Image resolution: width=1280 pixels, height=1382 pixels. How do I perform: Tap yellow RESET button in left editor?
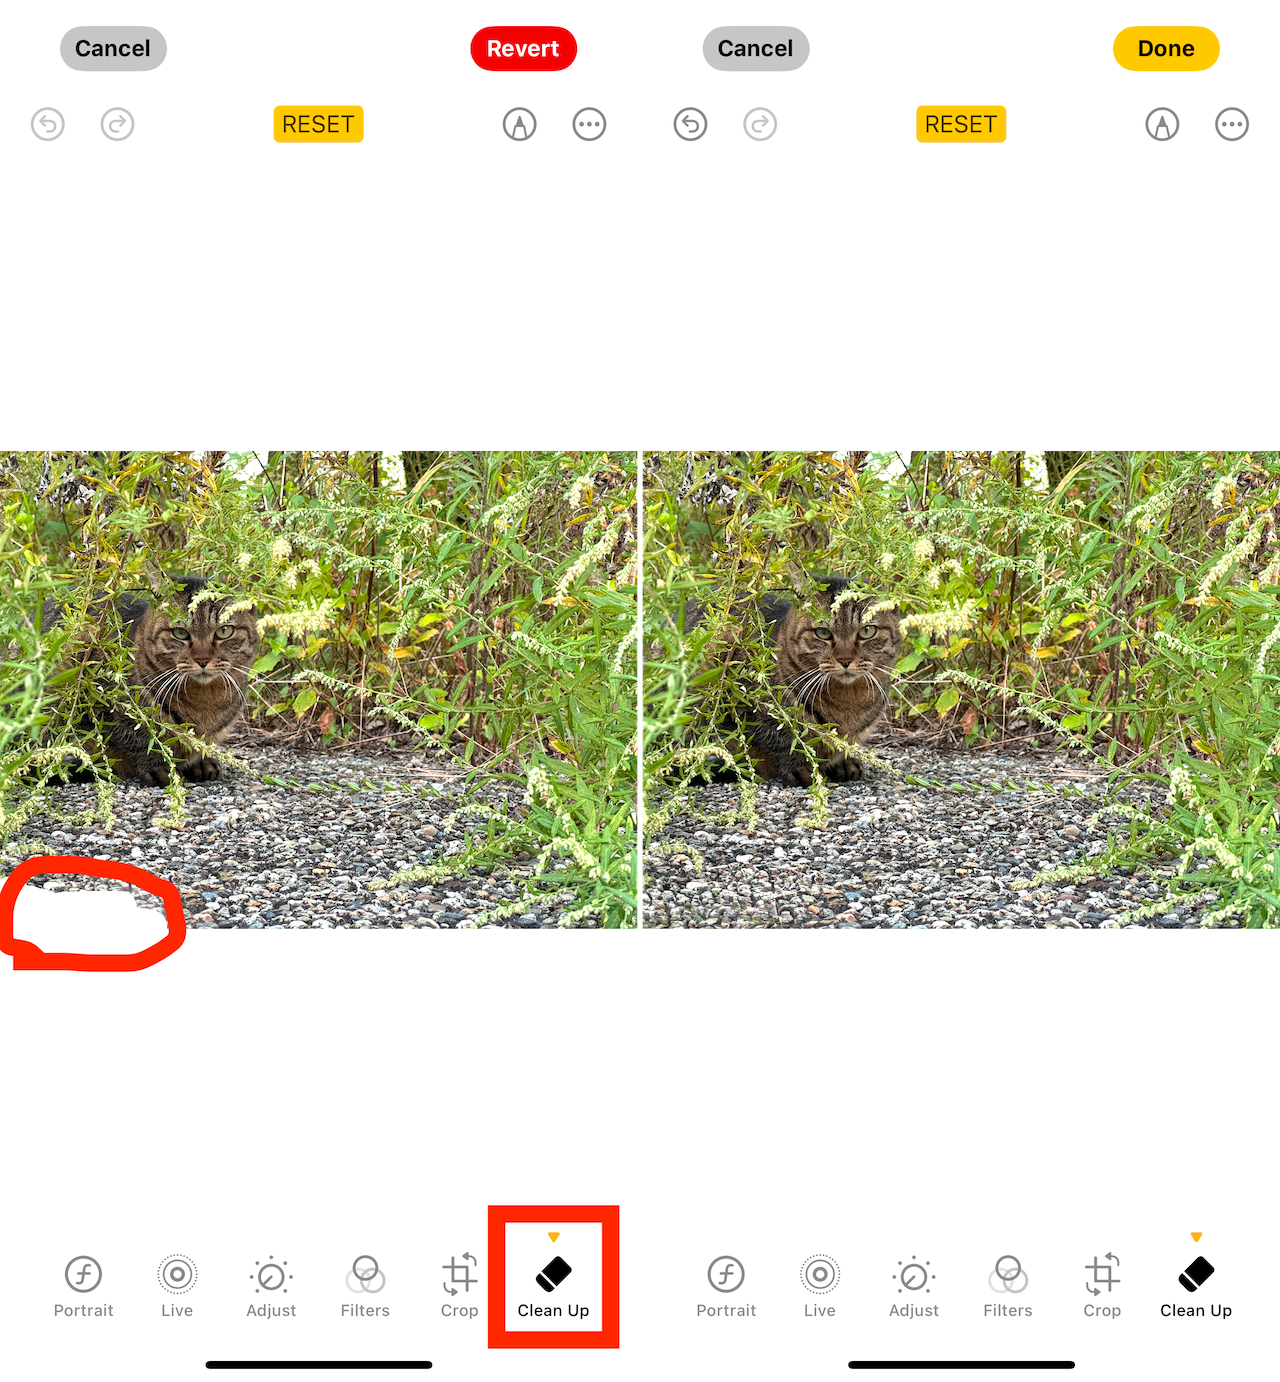pos(318,124)
